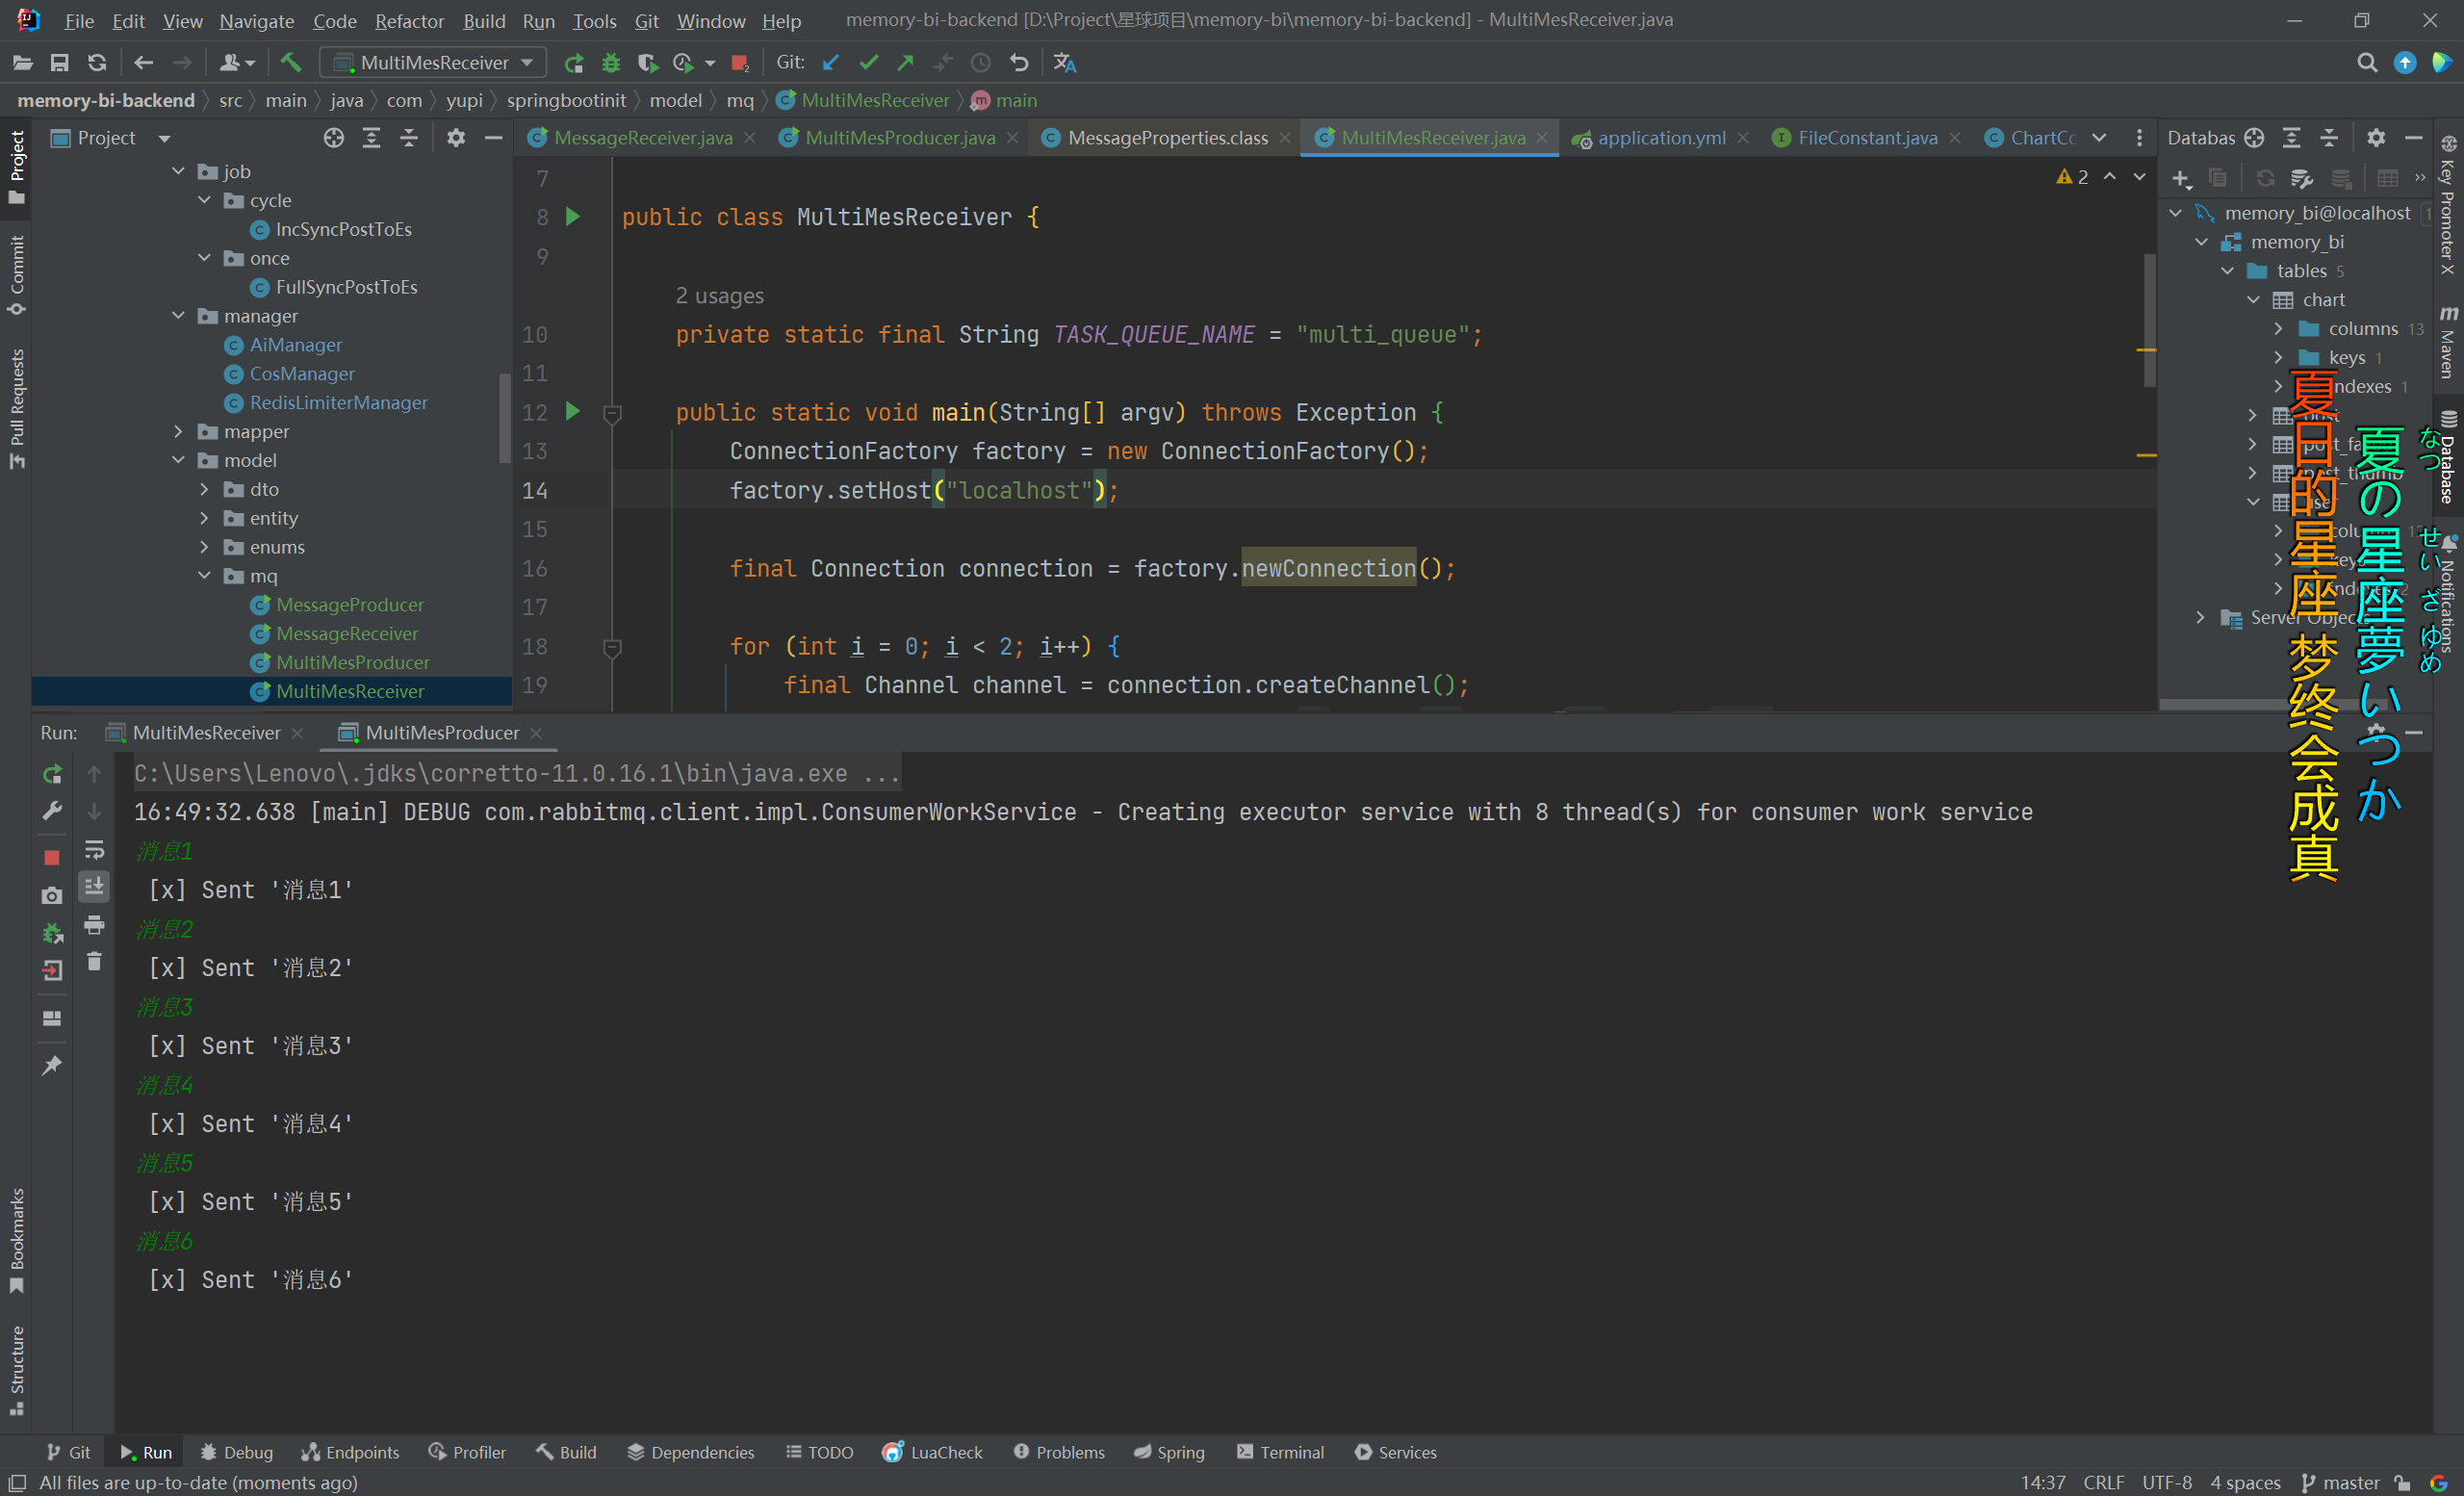Open the Problems tool window button
This screenshot has height=1496, width=2464.
coord(1059,1453)
